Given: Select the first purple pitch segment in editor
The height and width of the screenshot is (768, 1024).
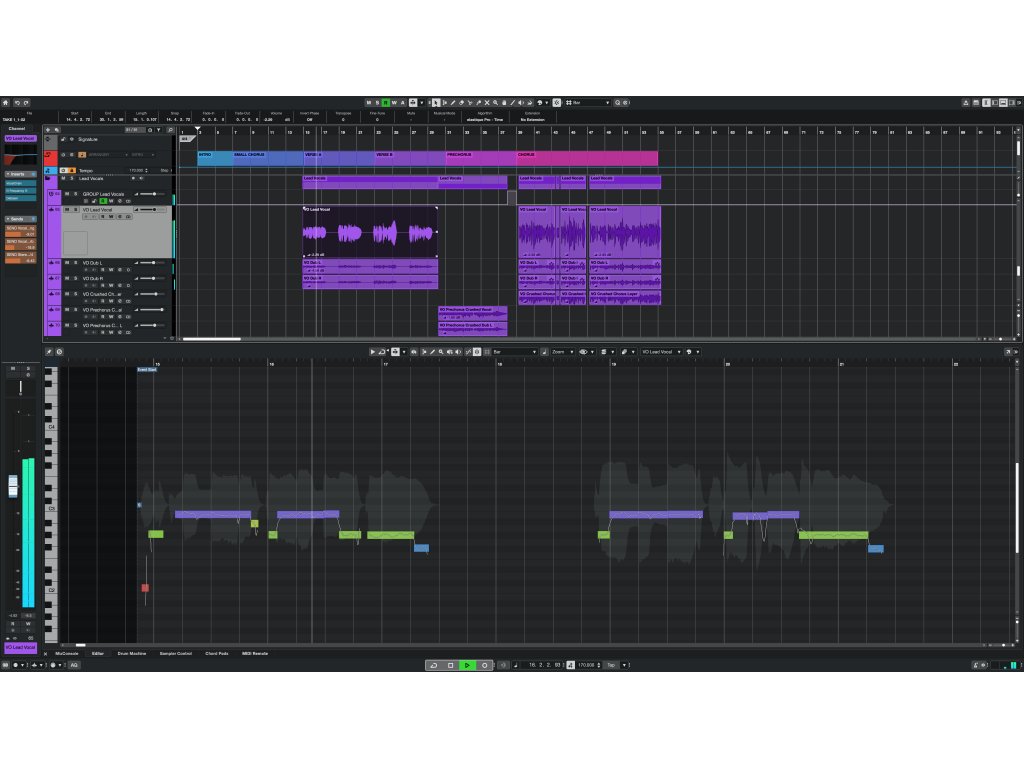Looking at the screenshot, I should click(212, 514).
